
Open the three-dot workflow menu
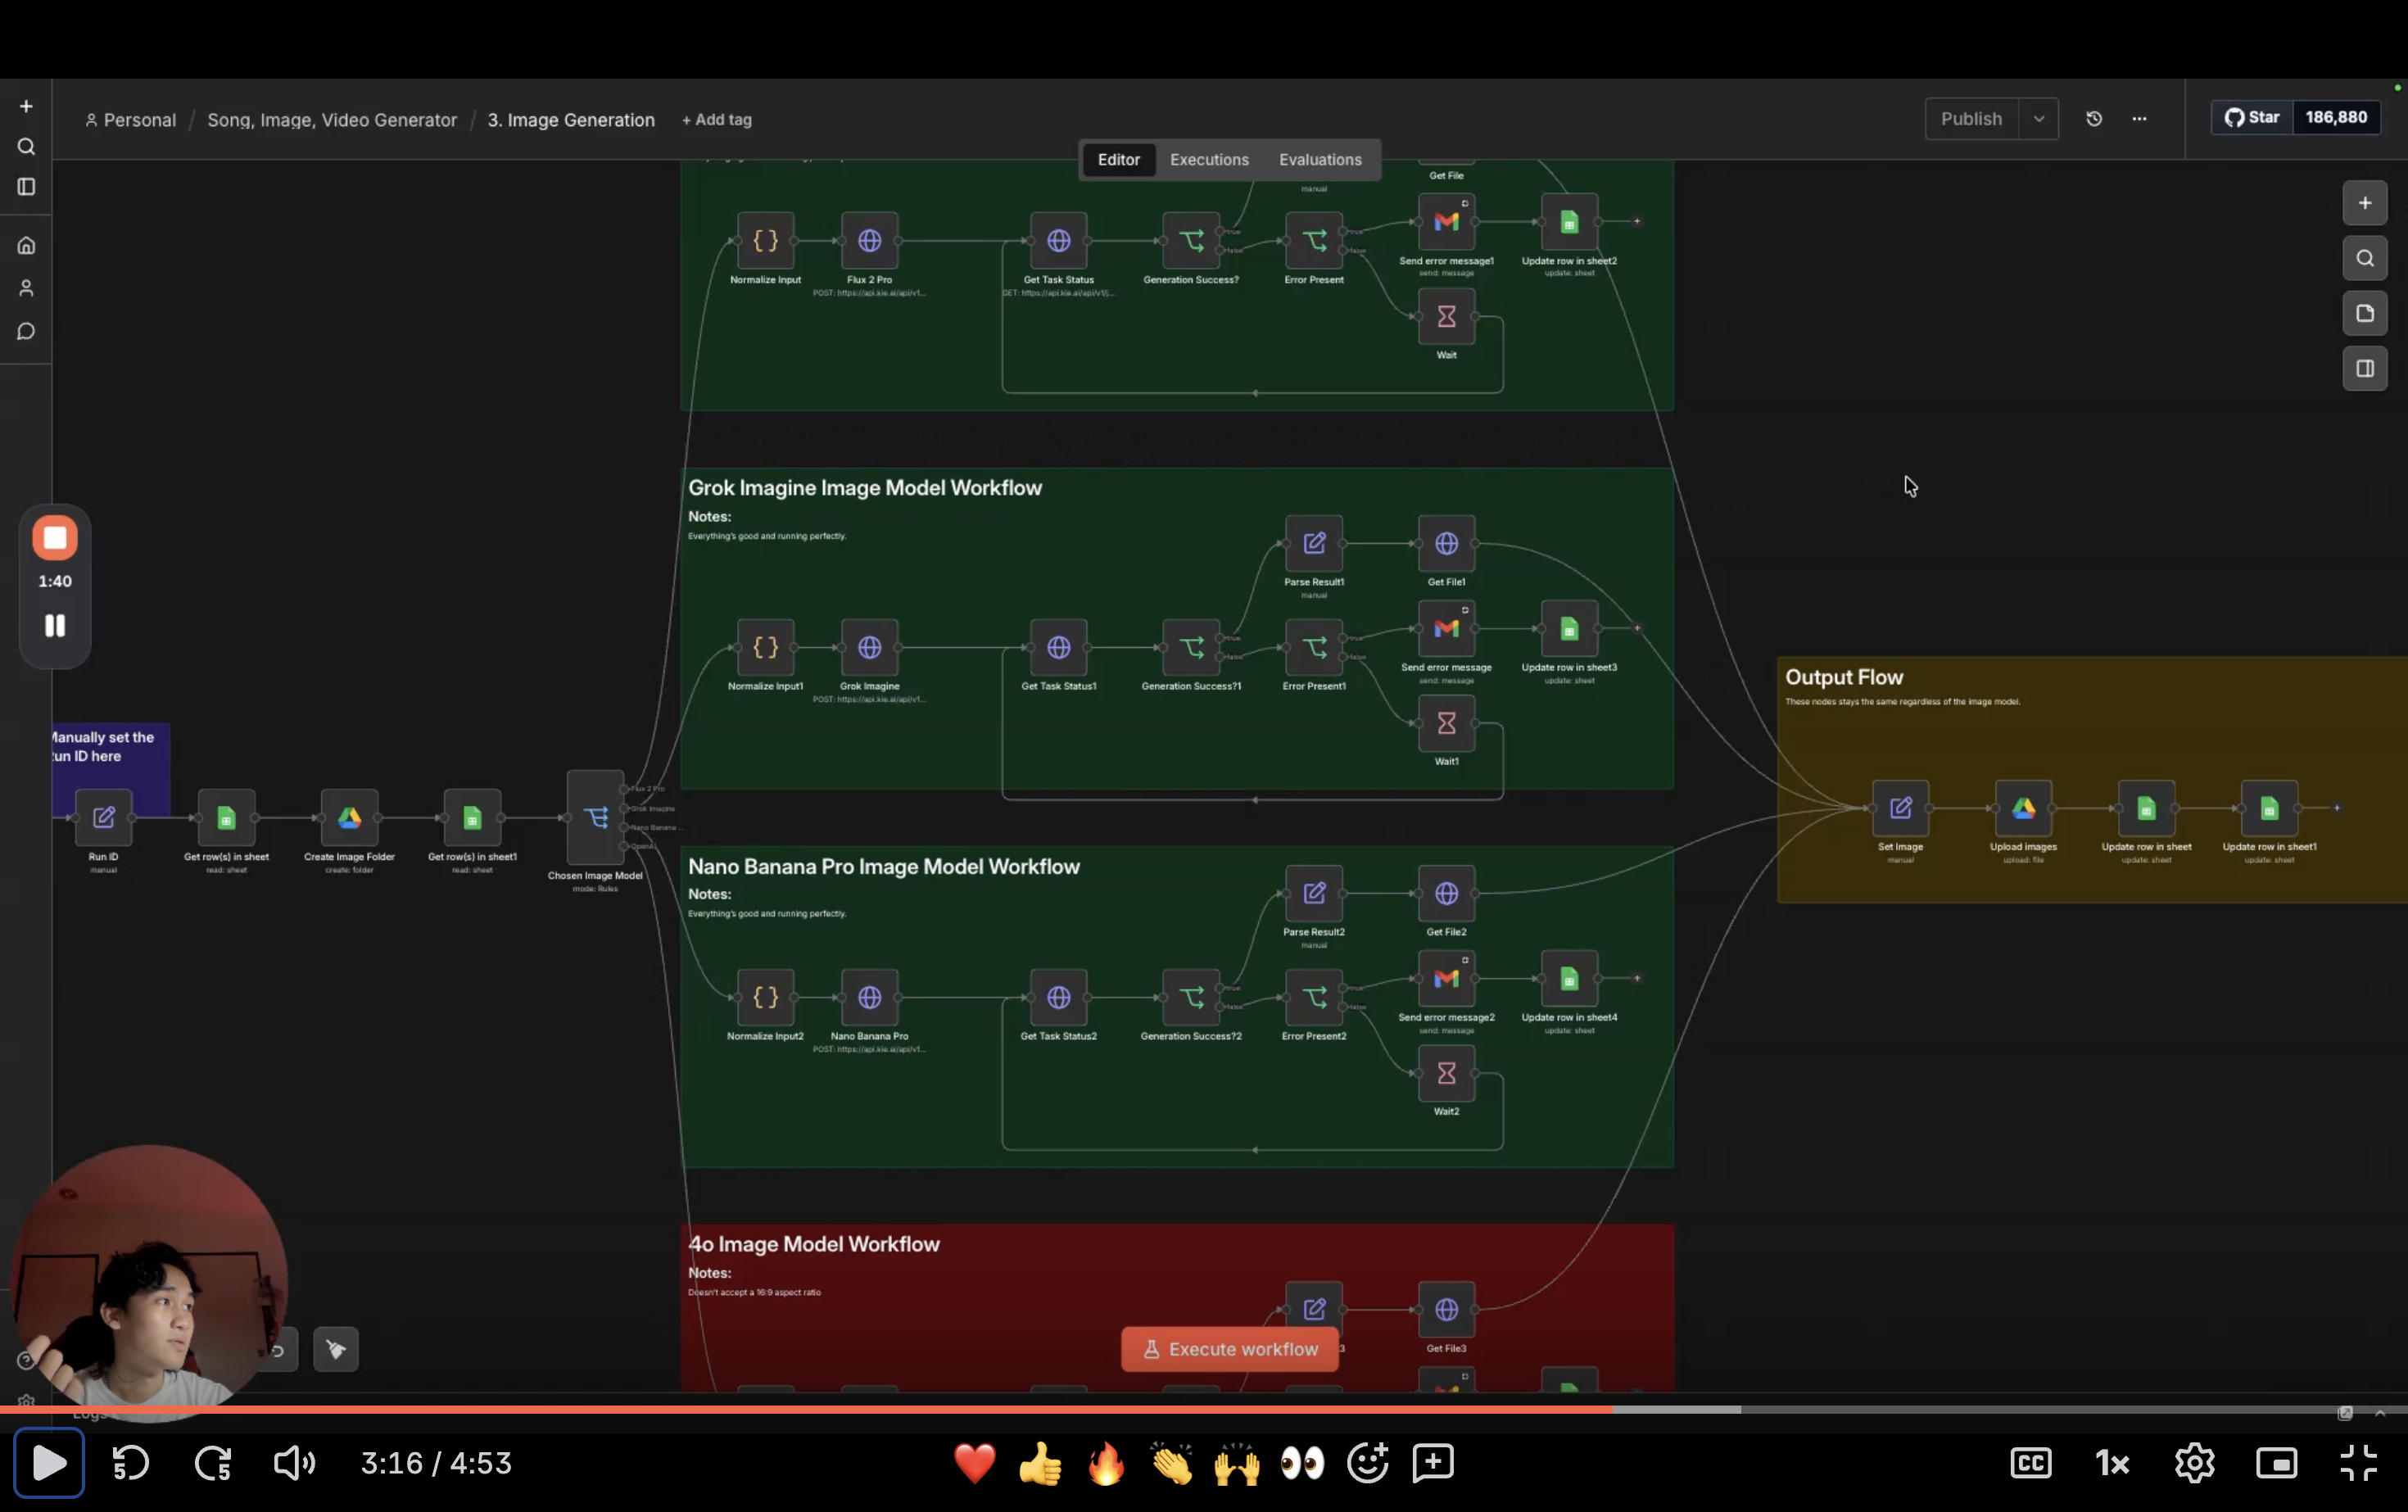[x=2139, y=119]
